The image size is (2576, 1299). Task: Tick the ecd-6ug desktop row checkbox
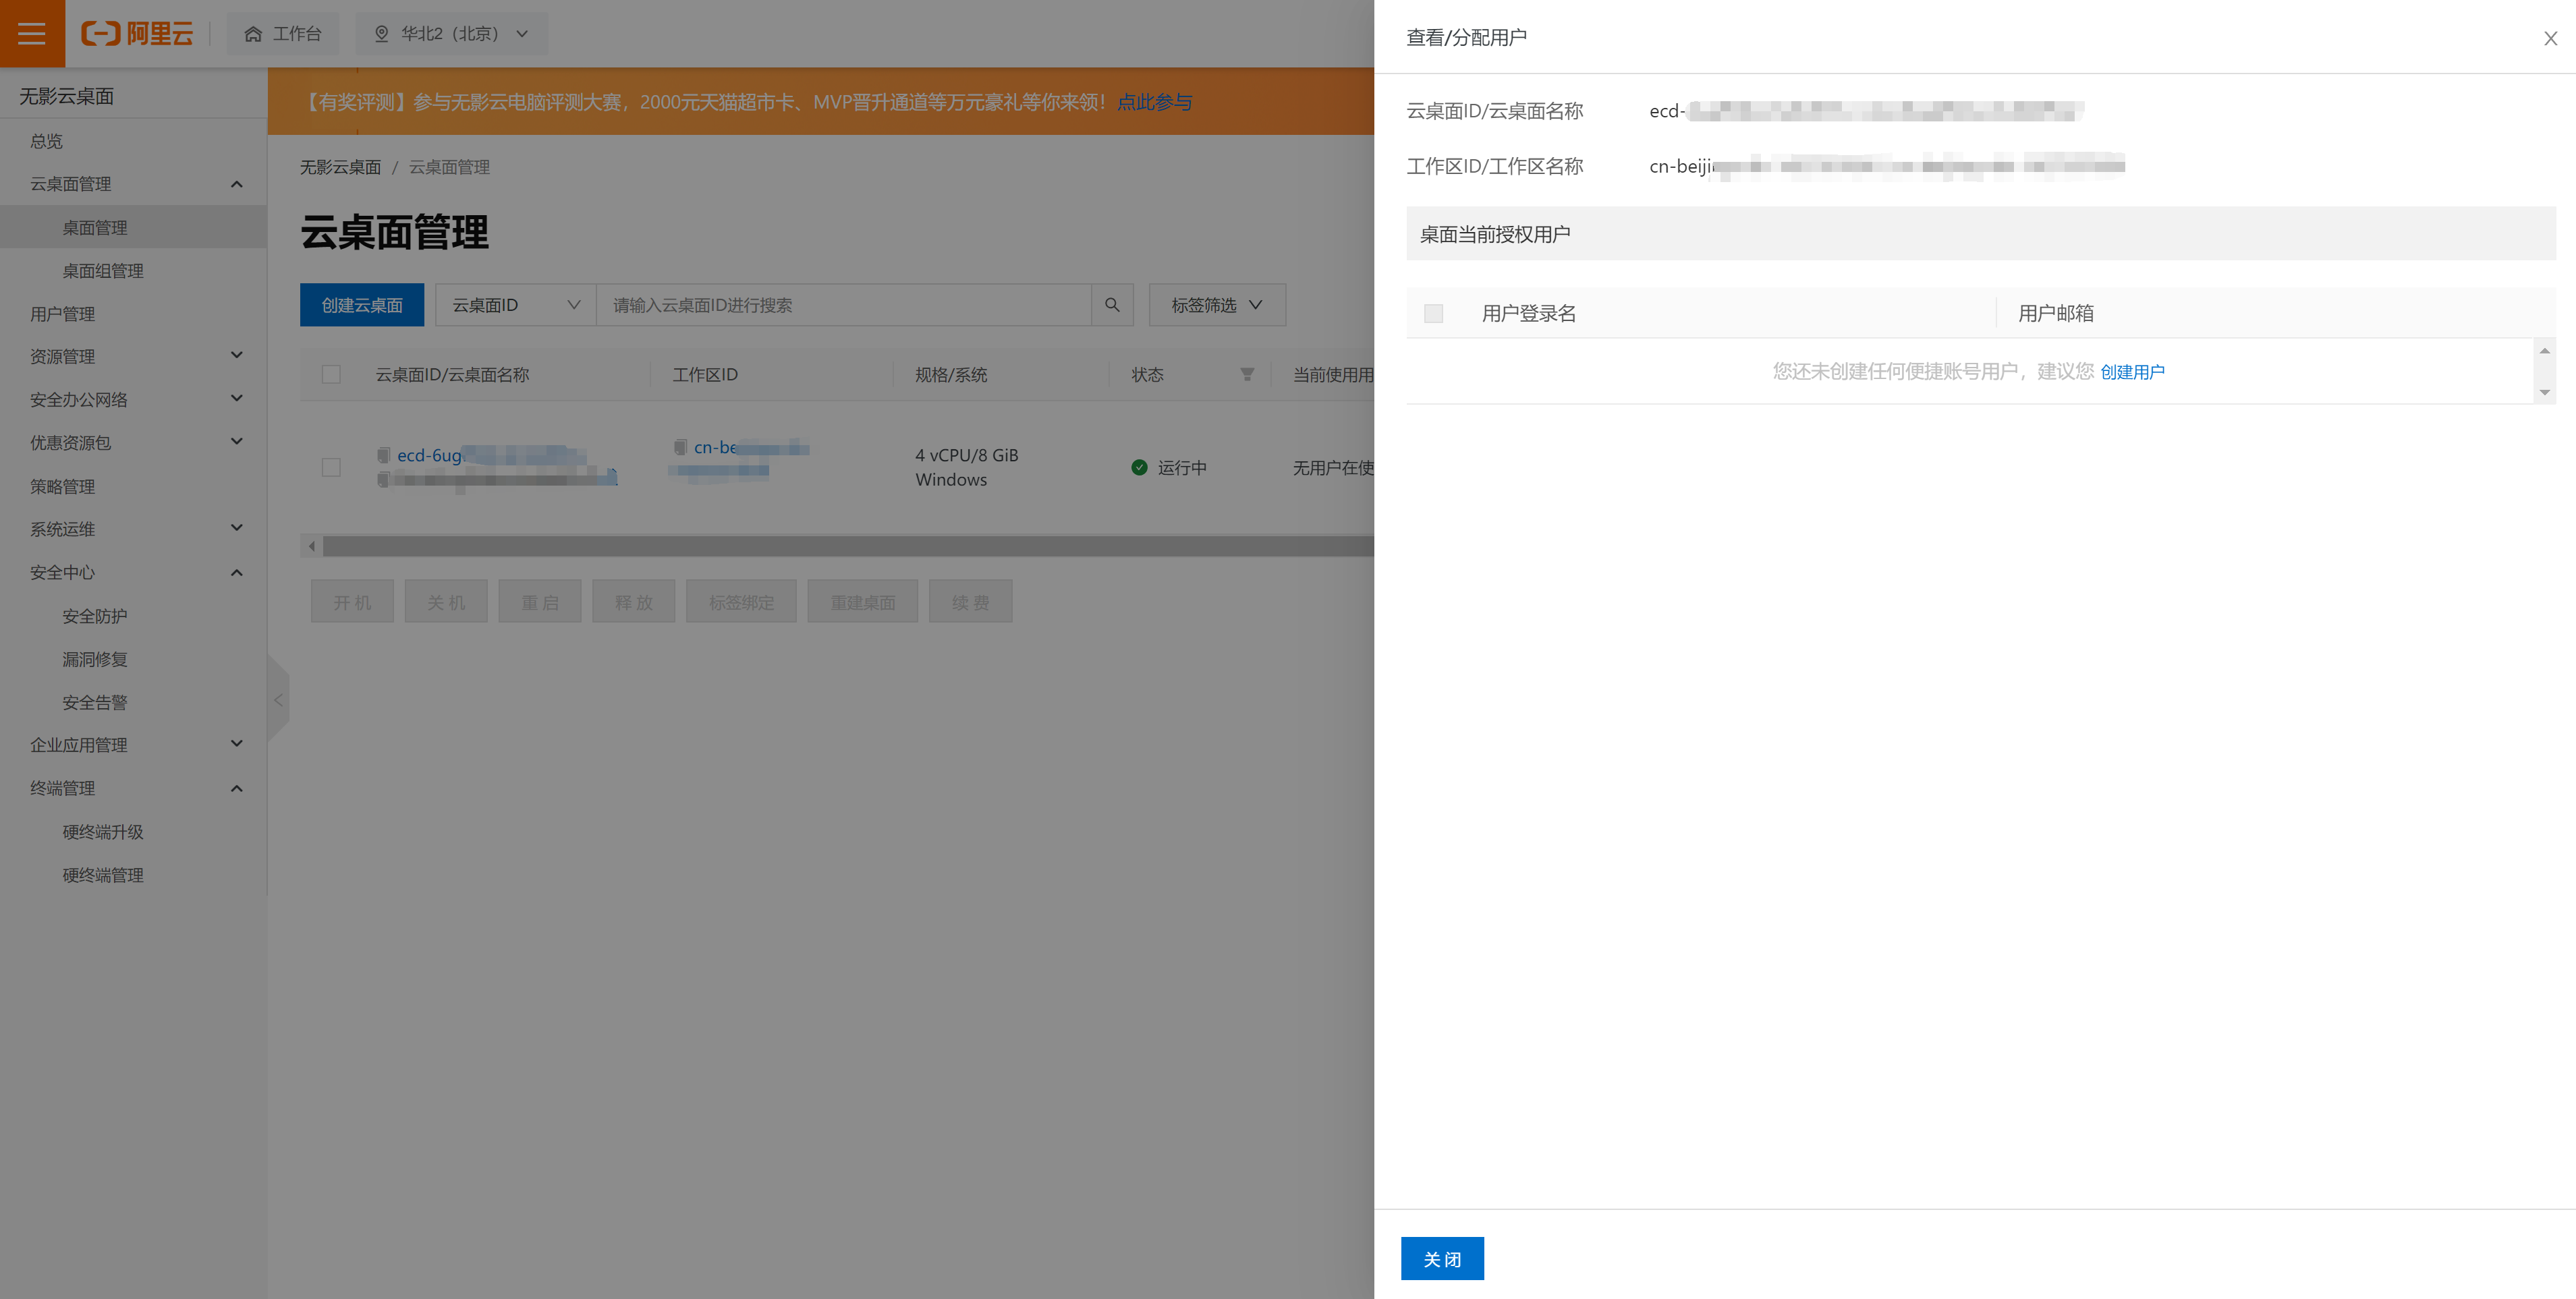[x=331, y=467]
